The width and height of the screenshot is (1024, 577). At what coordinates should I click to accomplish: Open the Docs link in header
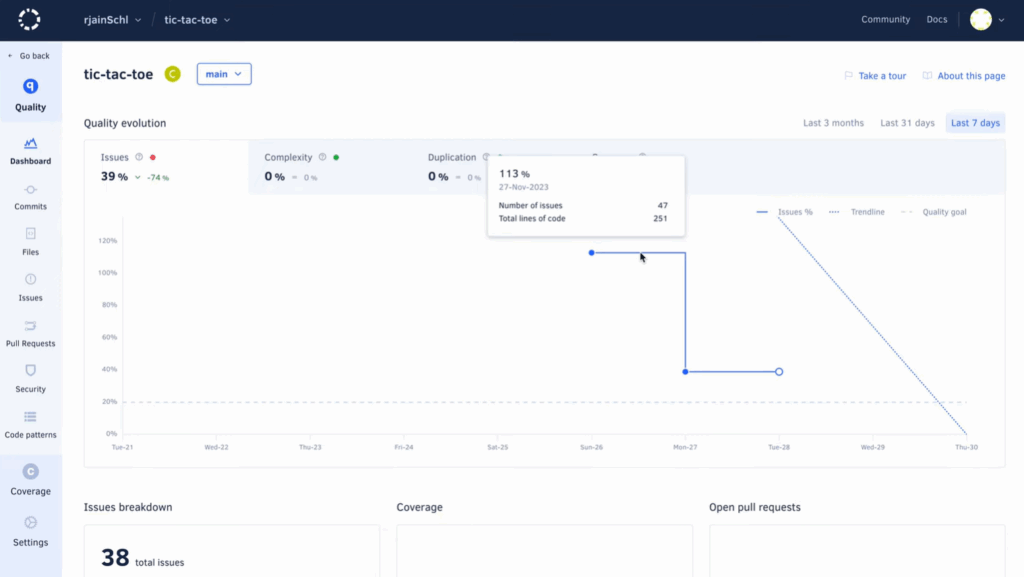(x=937, y=20)
